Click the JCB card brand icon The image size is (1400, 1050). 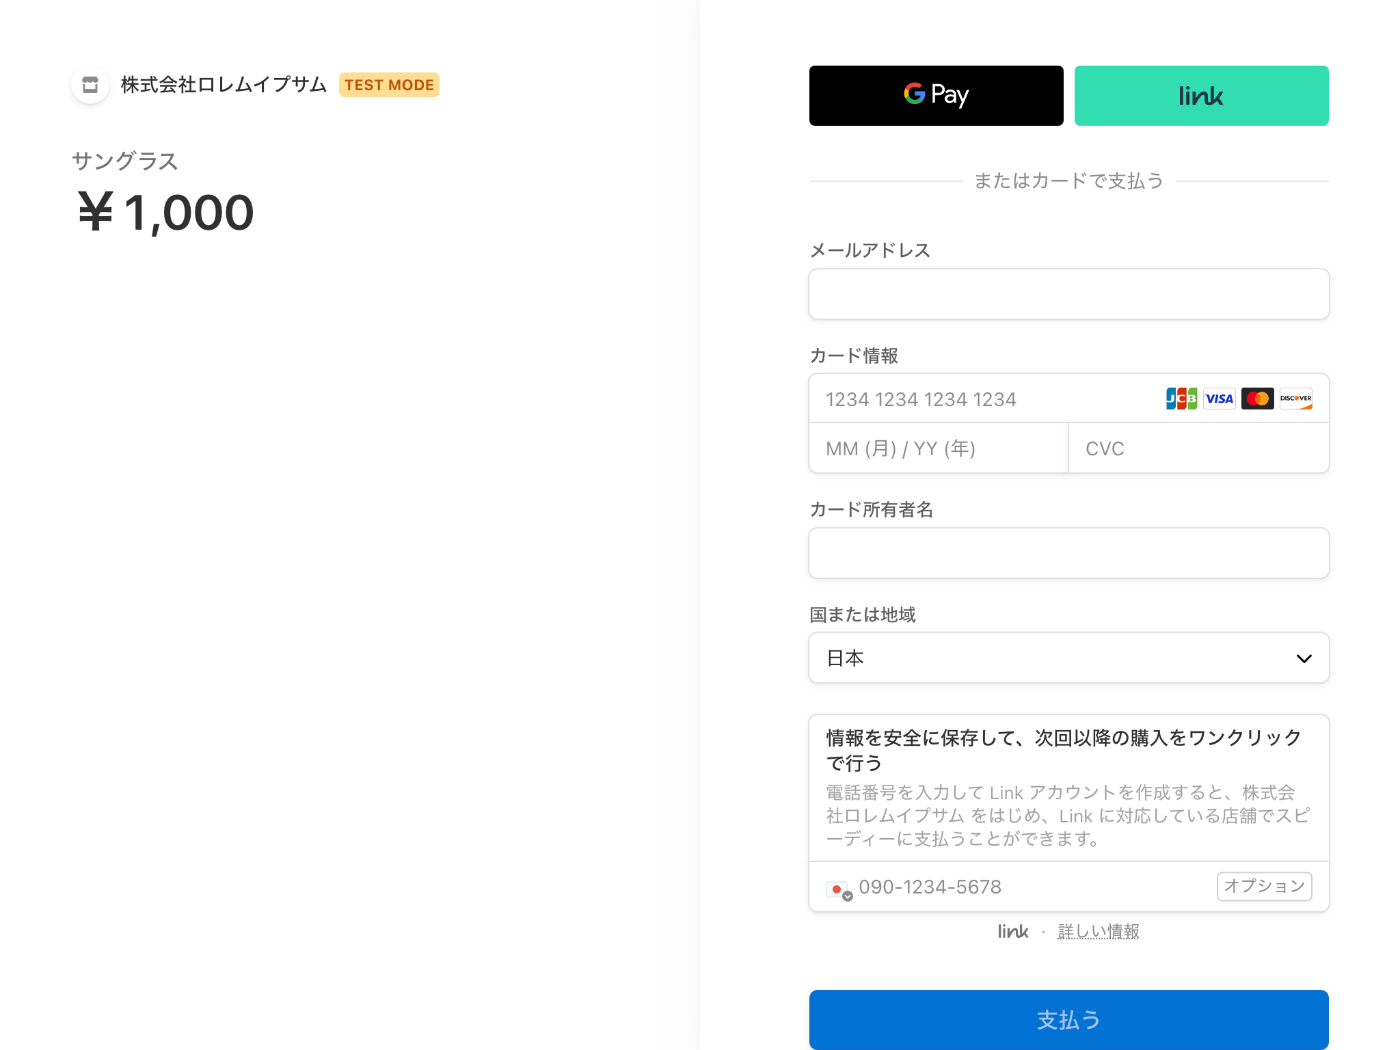point(1181,399)
